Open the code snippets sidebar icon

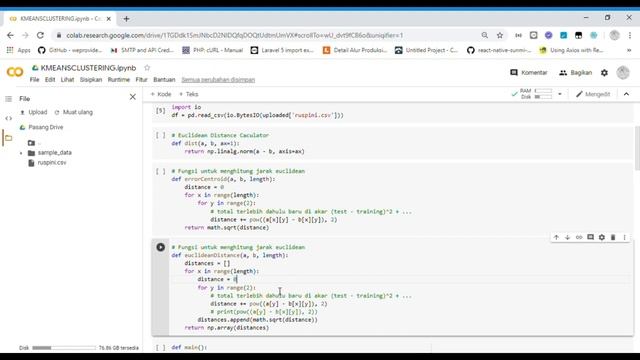9,118
